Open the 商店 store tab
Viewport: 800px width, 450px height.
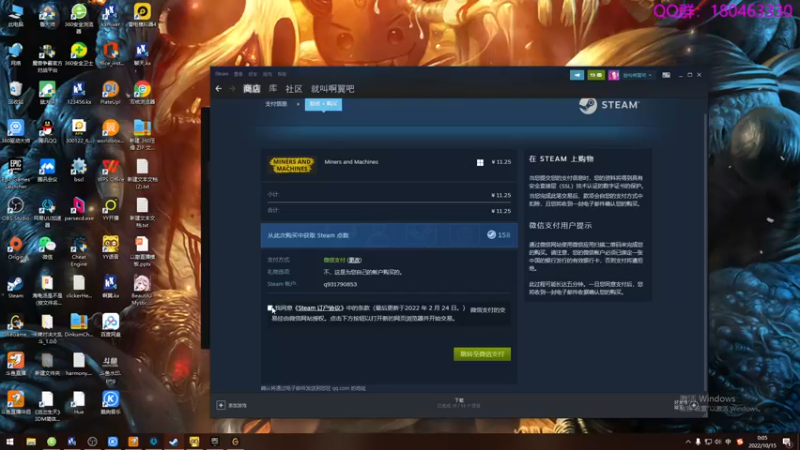click(252, 89)
